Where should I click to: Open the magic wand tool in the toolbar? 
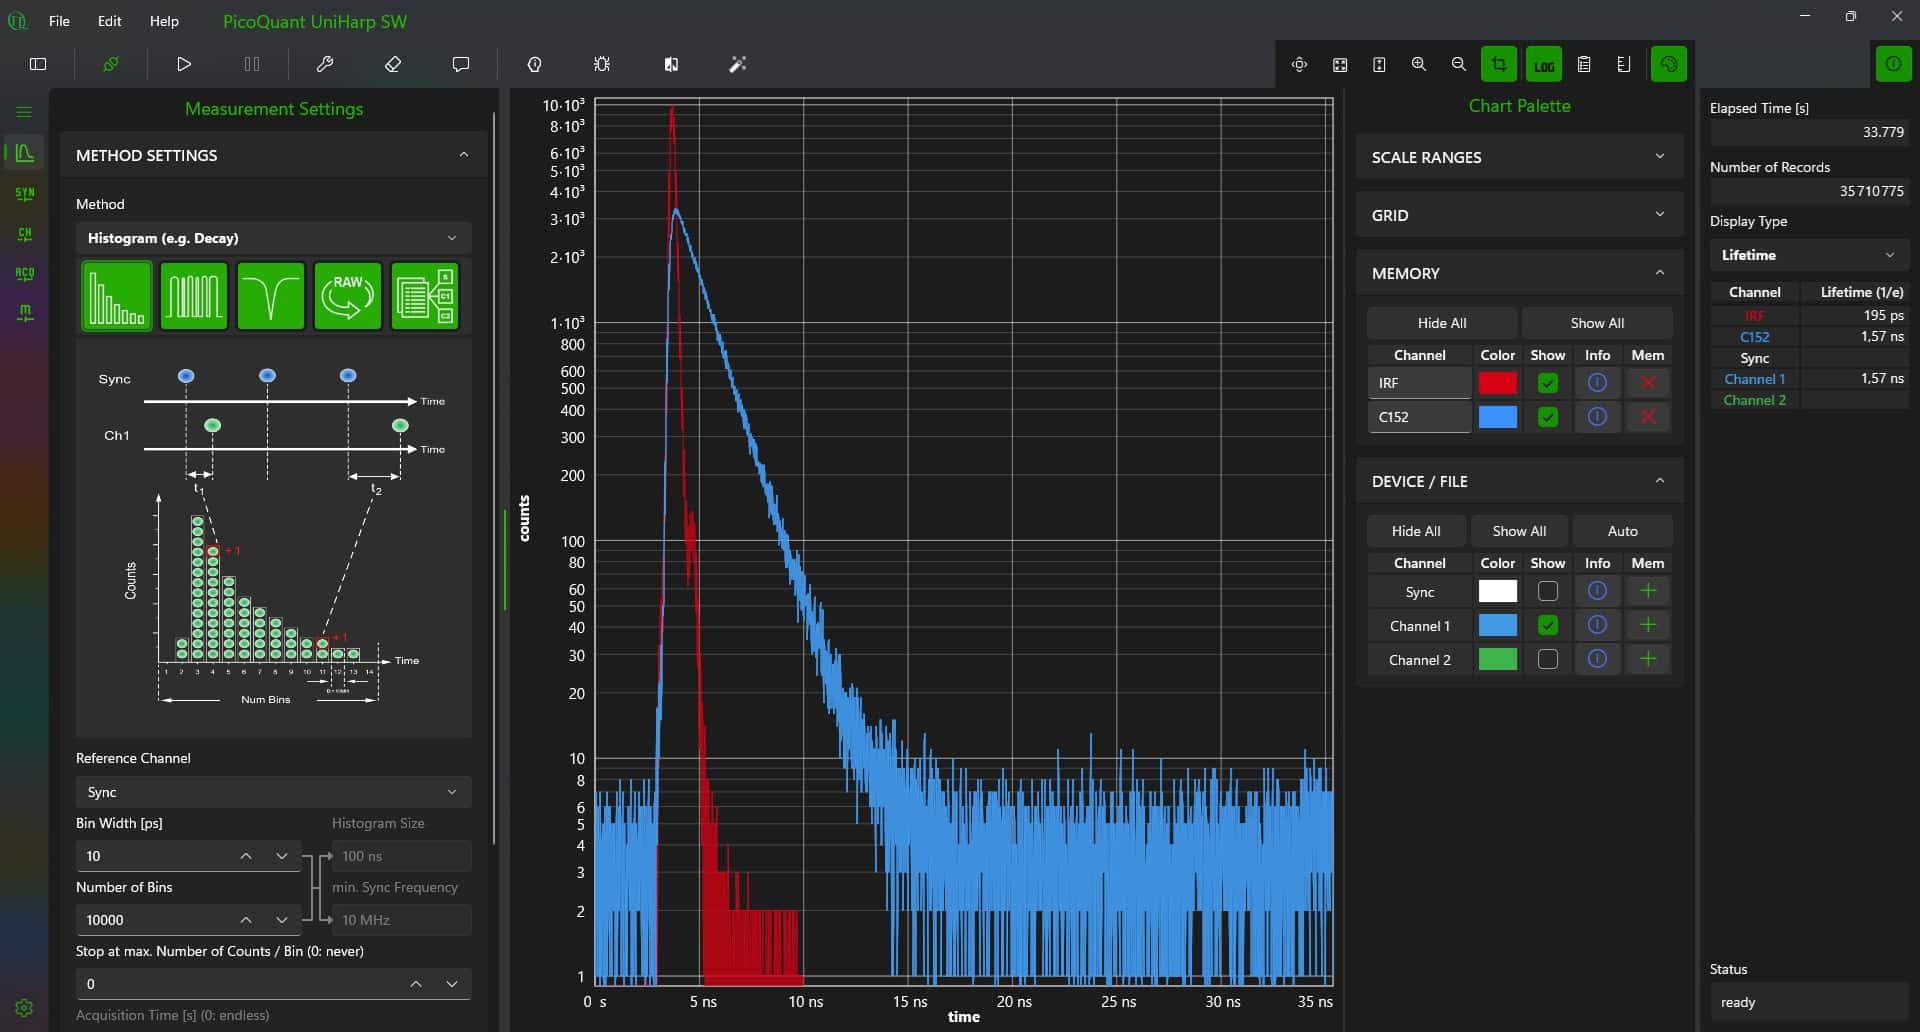point(738,63)
